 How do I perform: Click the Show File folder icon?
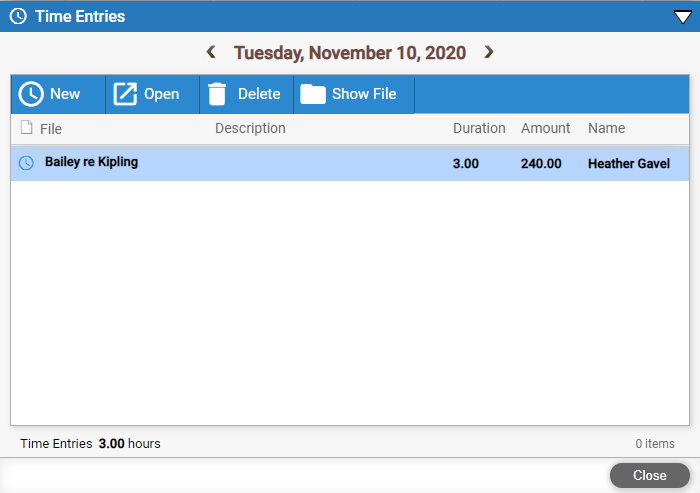coord(313,94)
